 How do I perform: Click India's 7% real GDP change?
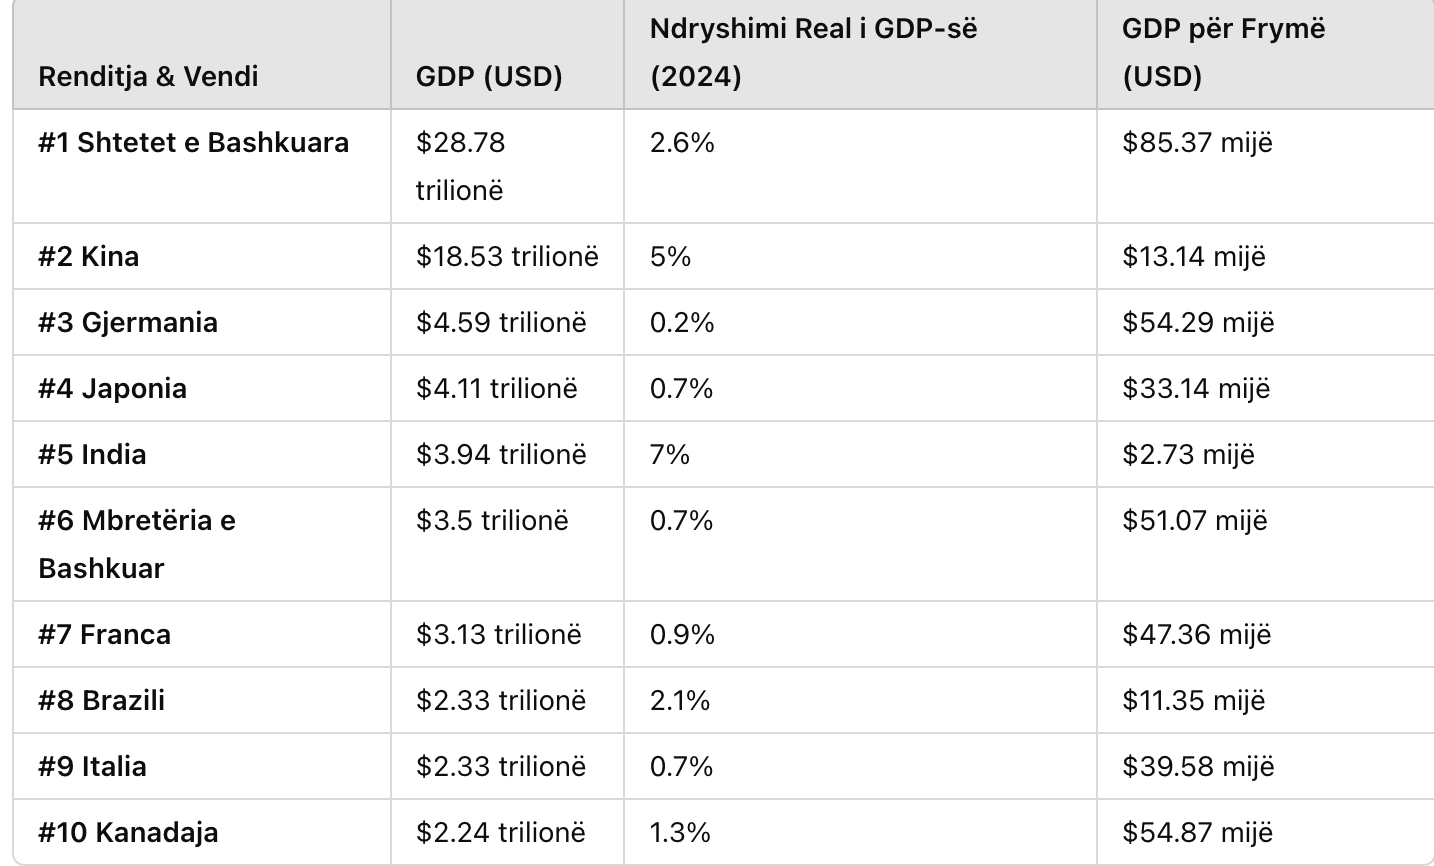[x=670, y=454]
